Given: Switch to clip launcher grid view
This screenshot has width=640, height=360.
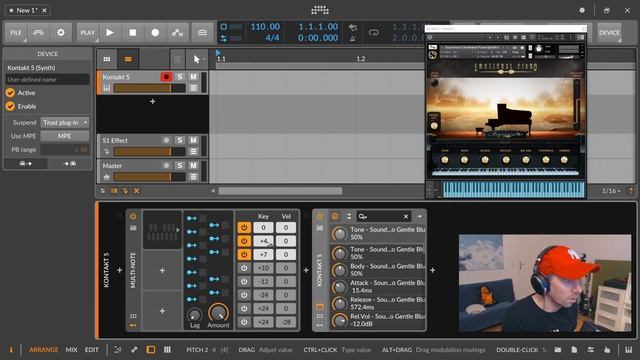Looking at the screenshot, I should pos(107,59).
